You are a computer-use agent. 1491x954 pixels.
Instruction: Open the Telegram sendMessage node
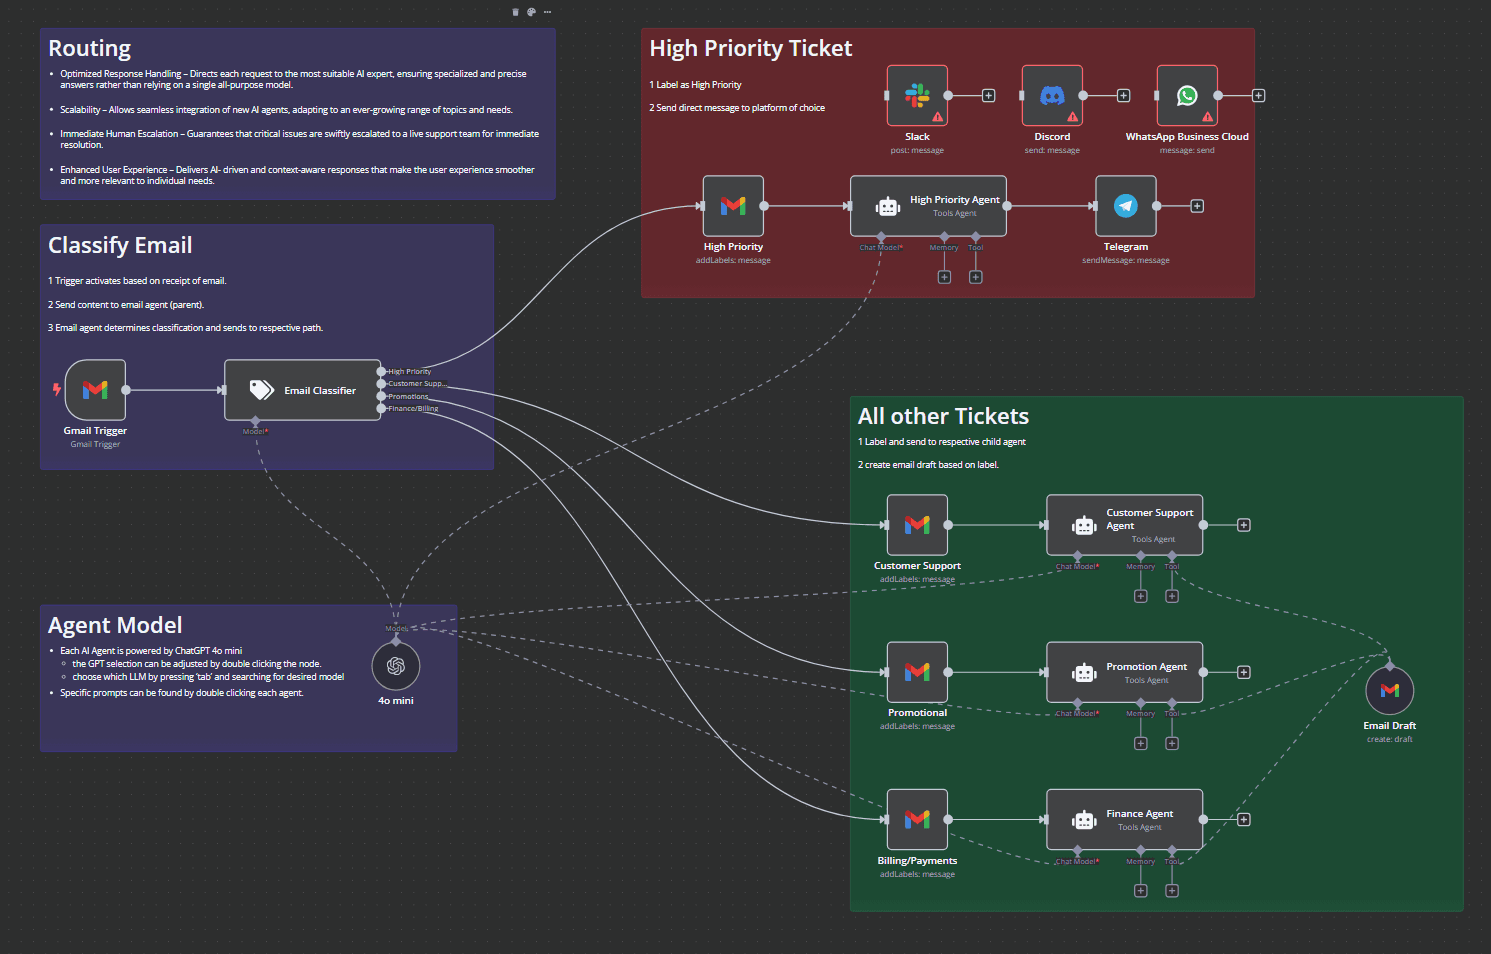click(1125, 206)
